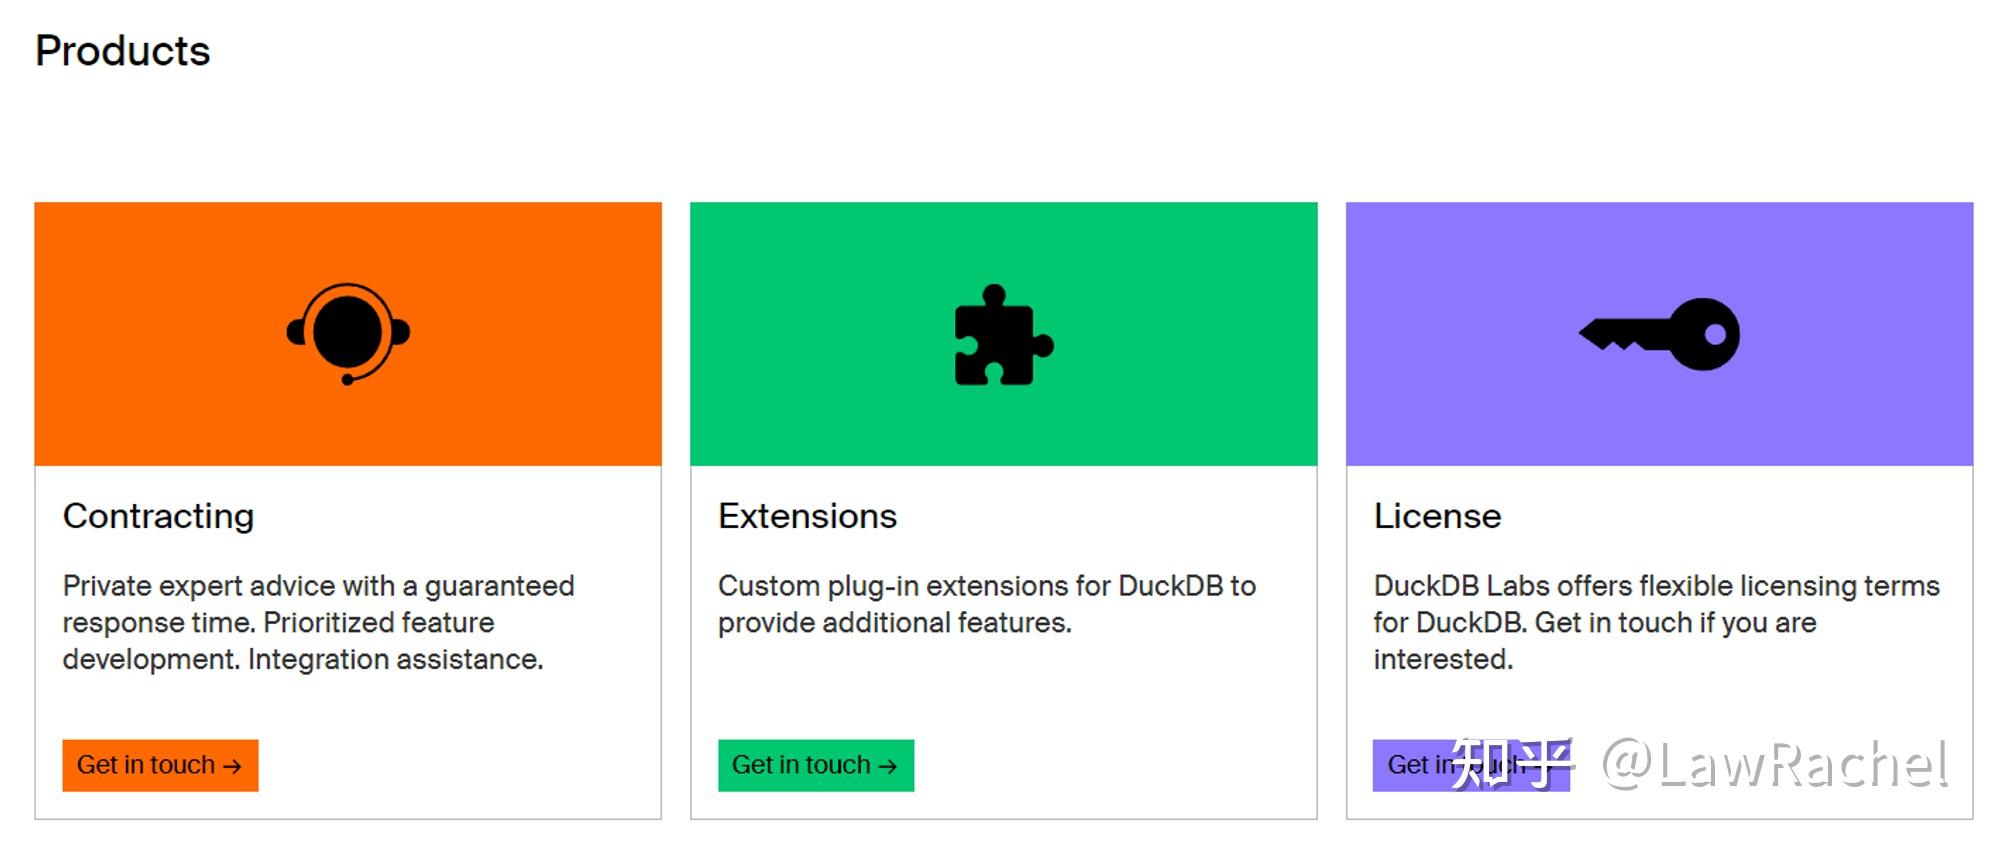This screenshot has height=846, width=2000.
Task: Click the Zhihu watermark logo
Action: click(x=1511, y=764)
